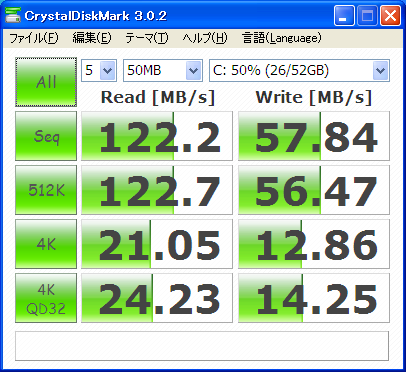
Task: Start the Seq sequential test
Action: click(x=46, y=136)
